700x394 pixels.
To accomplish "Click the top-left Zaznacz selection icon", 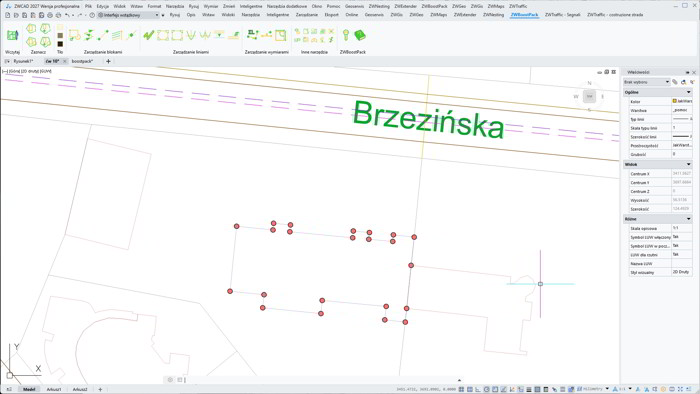I will tap(31, 29).
